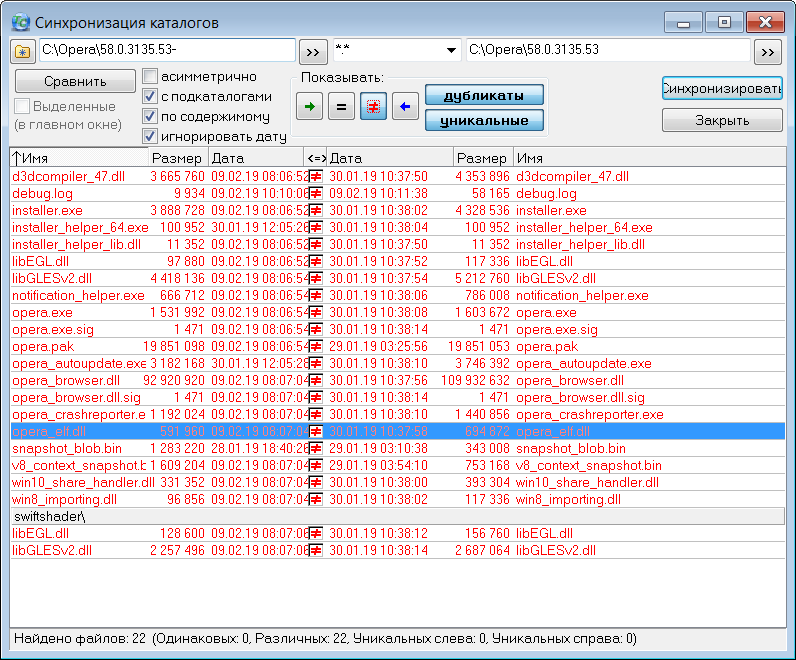Enable the асимметрично checkbox
This screenshot has width=796, height=660.
(150, 76)
